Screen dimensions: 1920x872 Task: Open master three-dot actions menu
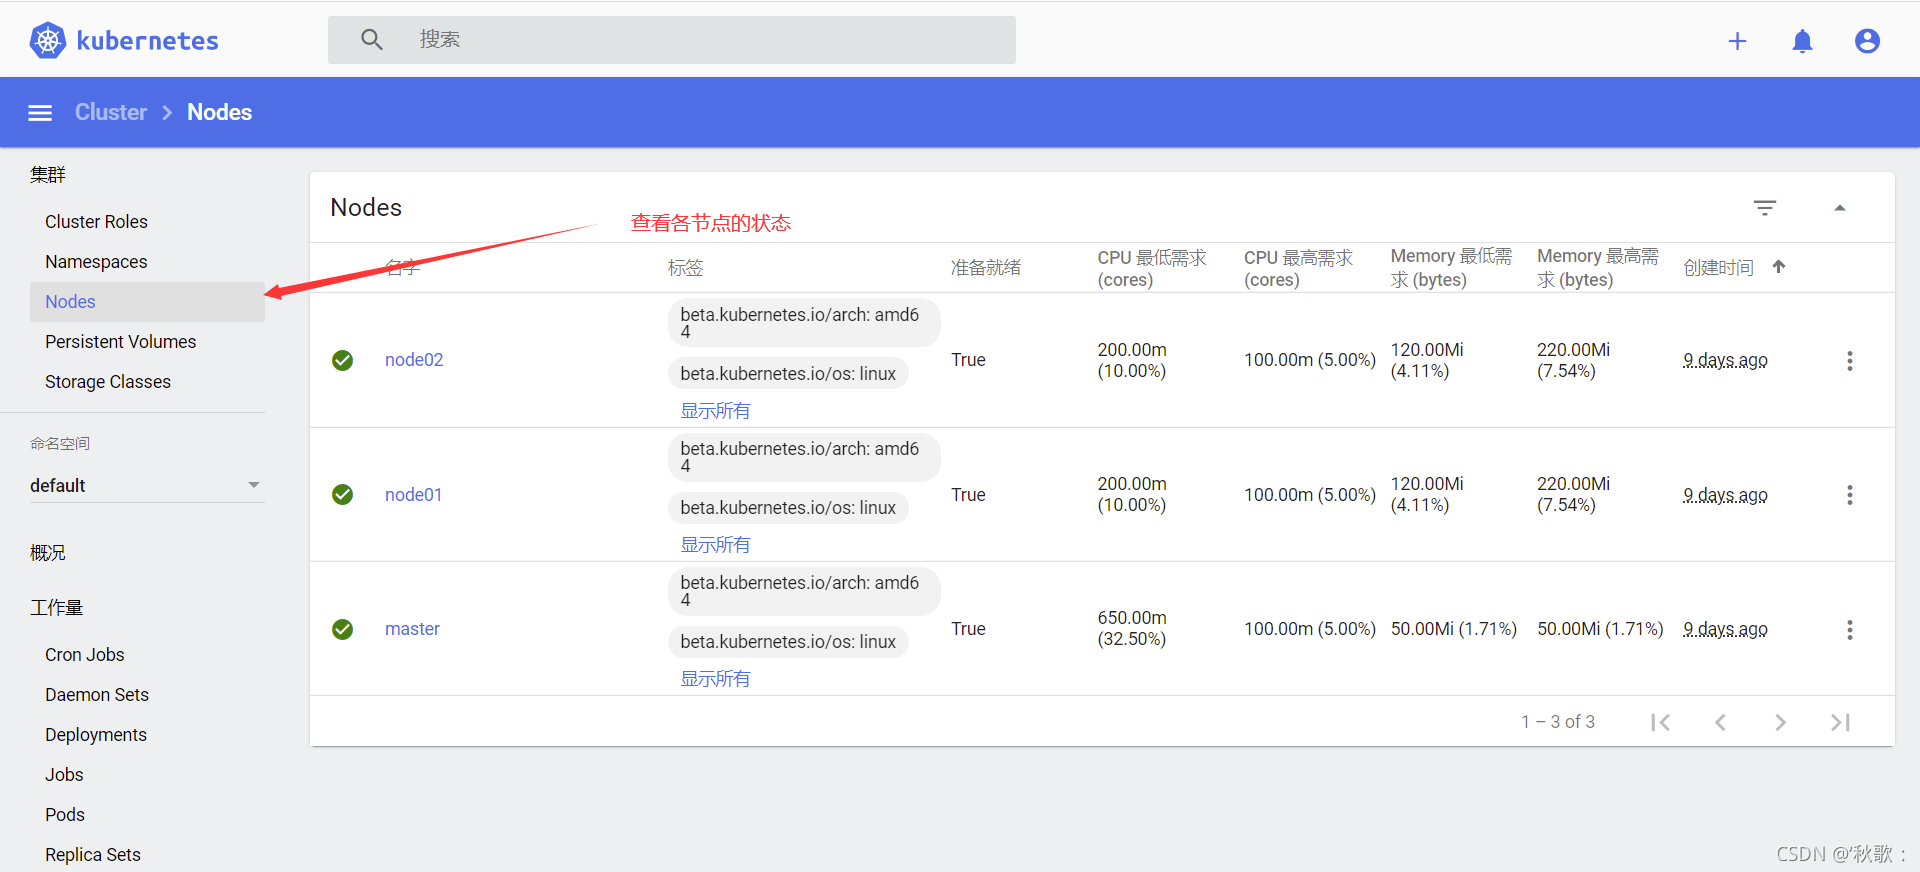point(1850,630)
